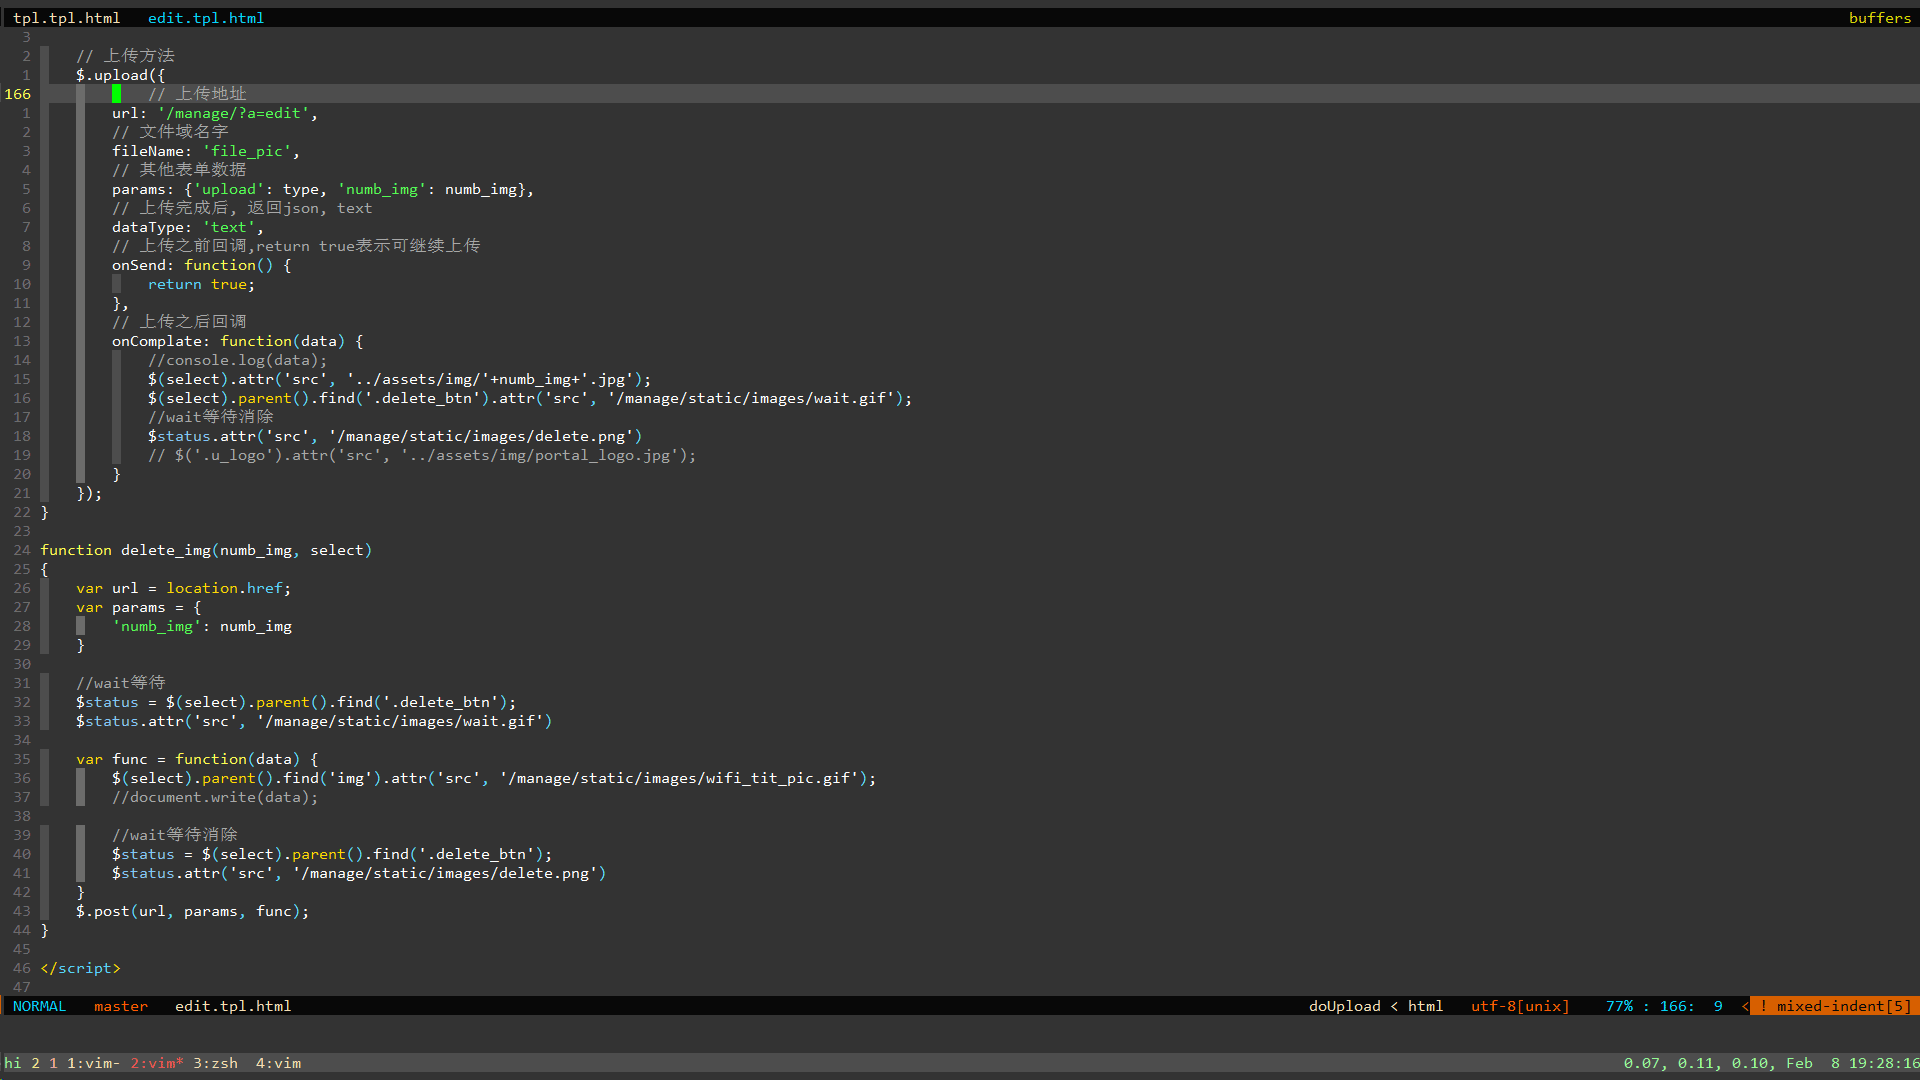Click the var func = function(data) line
Screen dimensions: 1920x1080
point(197,759)
